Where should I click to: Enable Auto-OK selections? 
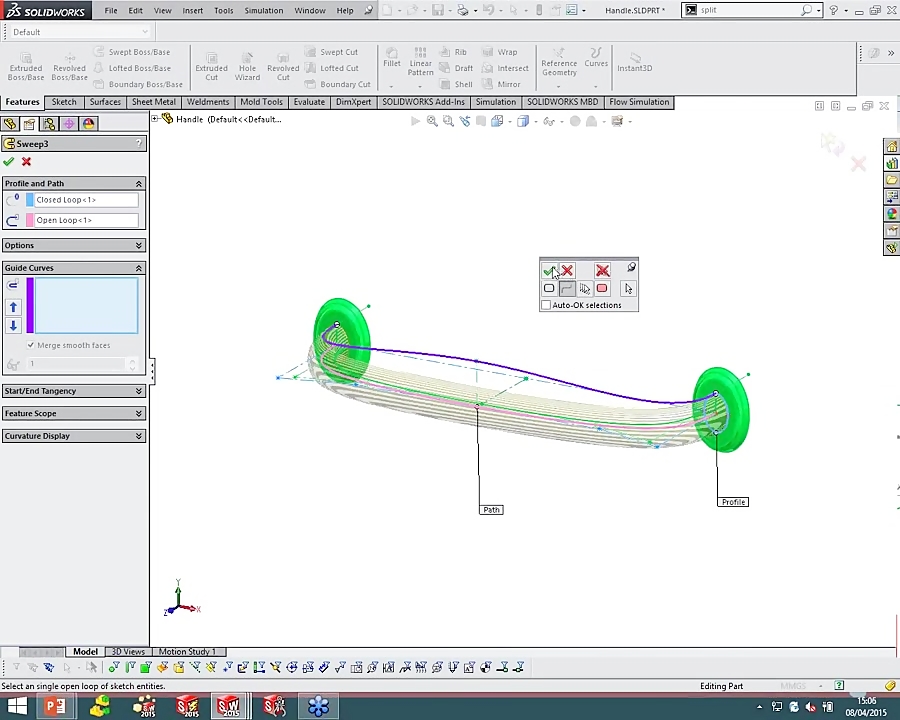coord(546,305)
